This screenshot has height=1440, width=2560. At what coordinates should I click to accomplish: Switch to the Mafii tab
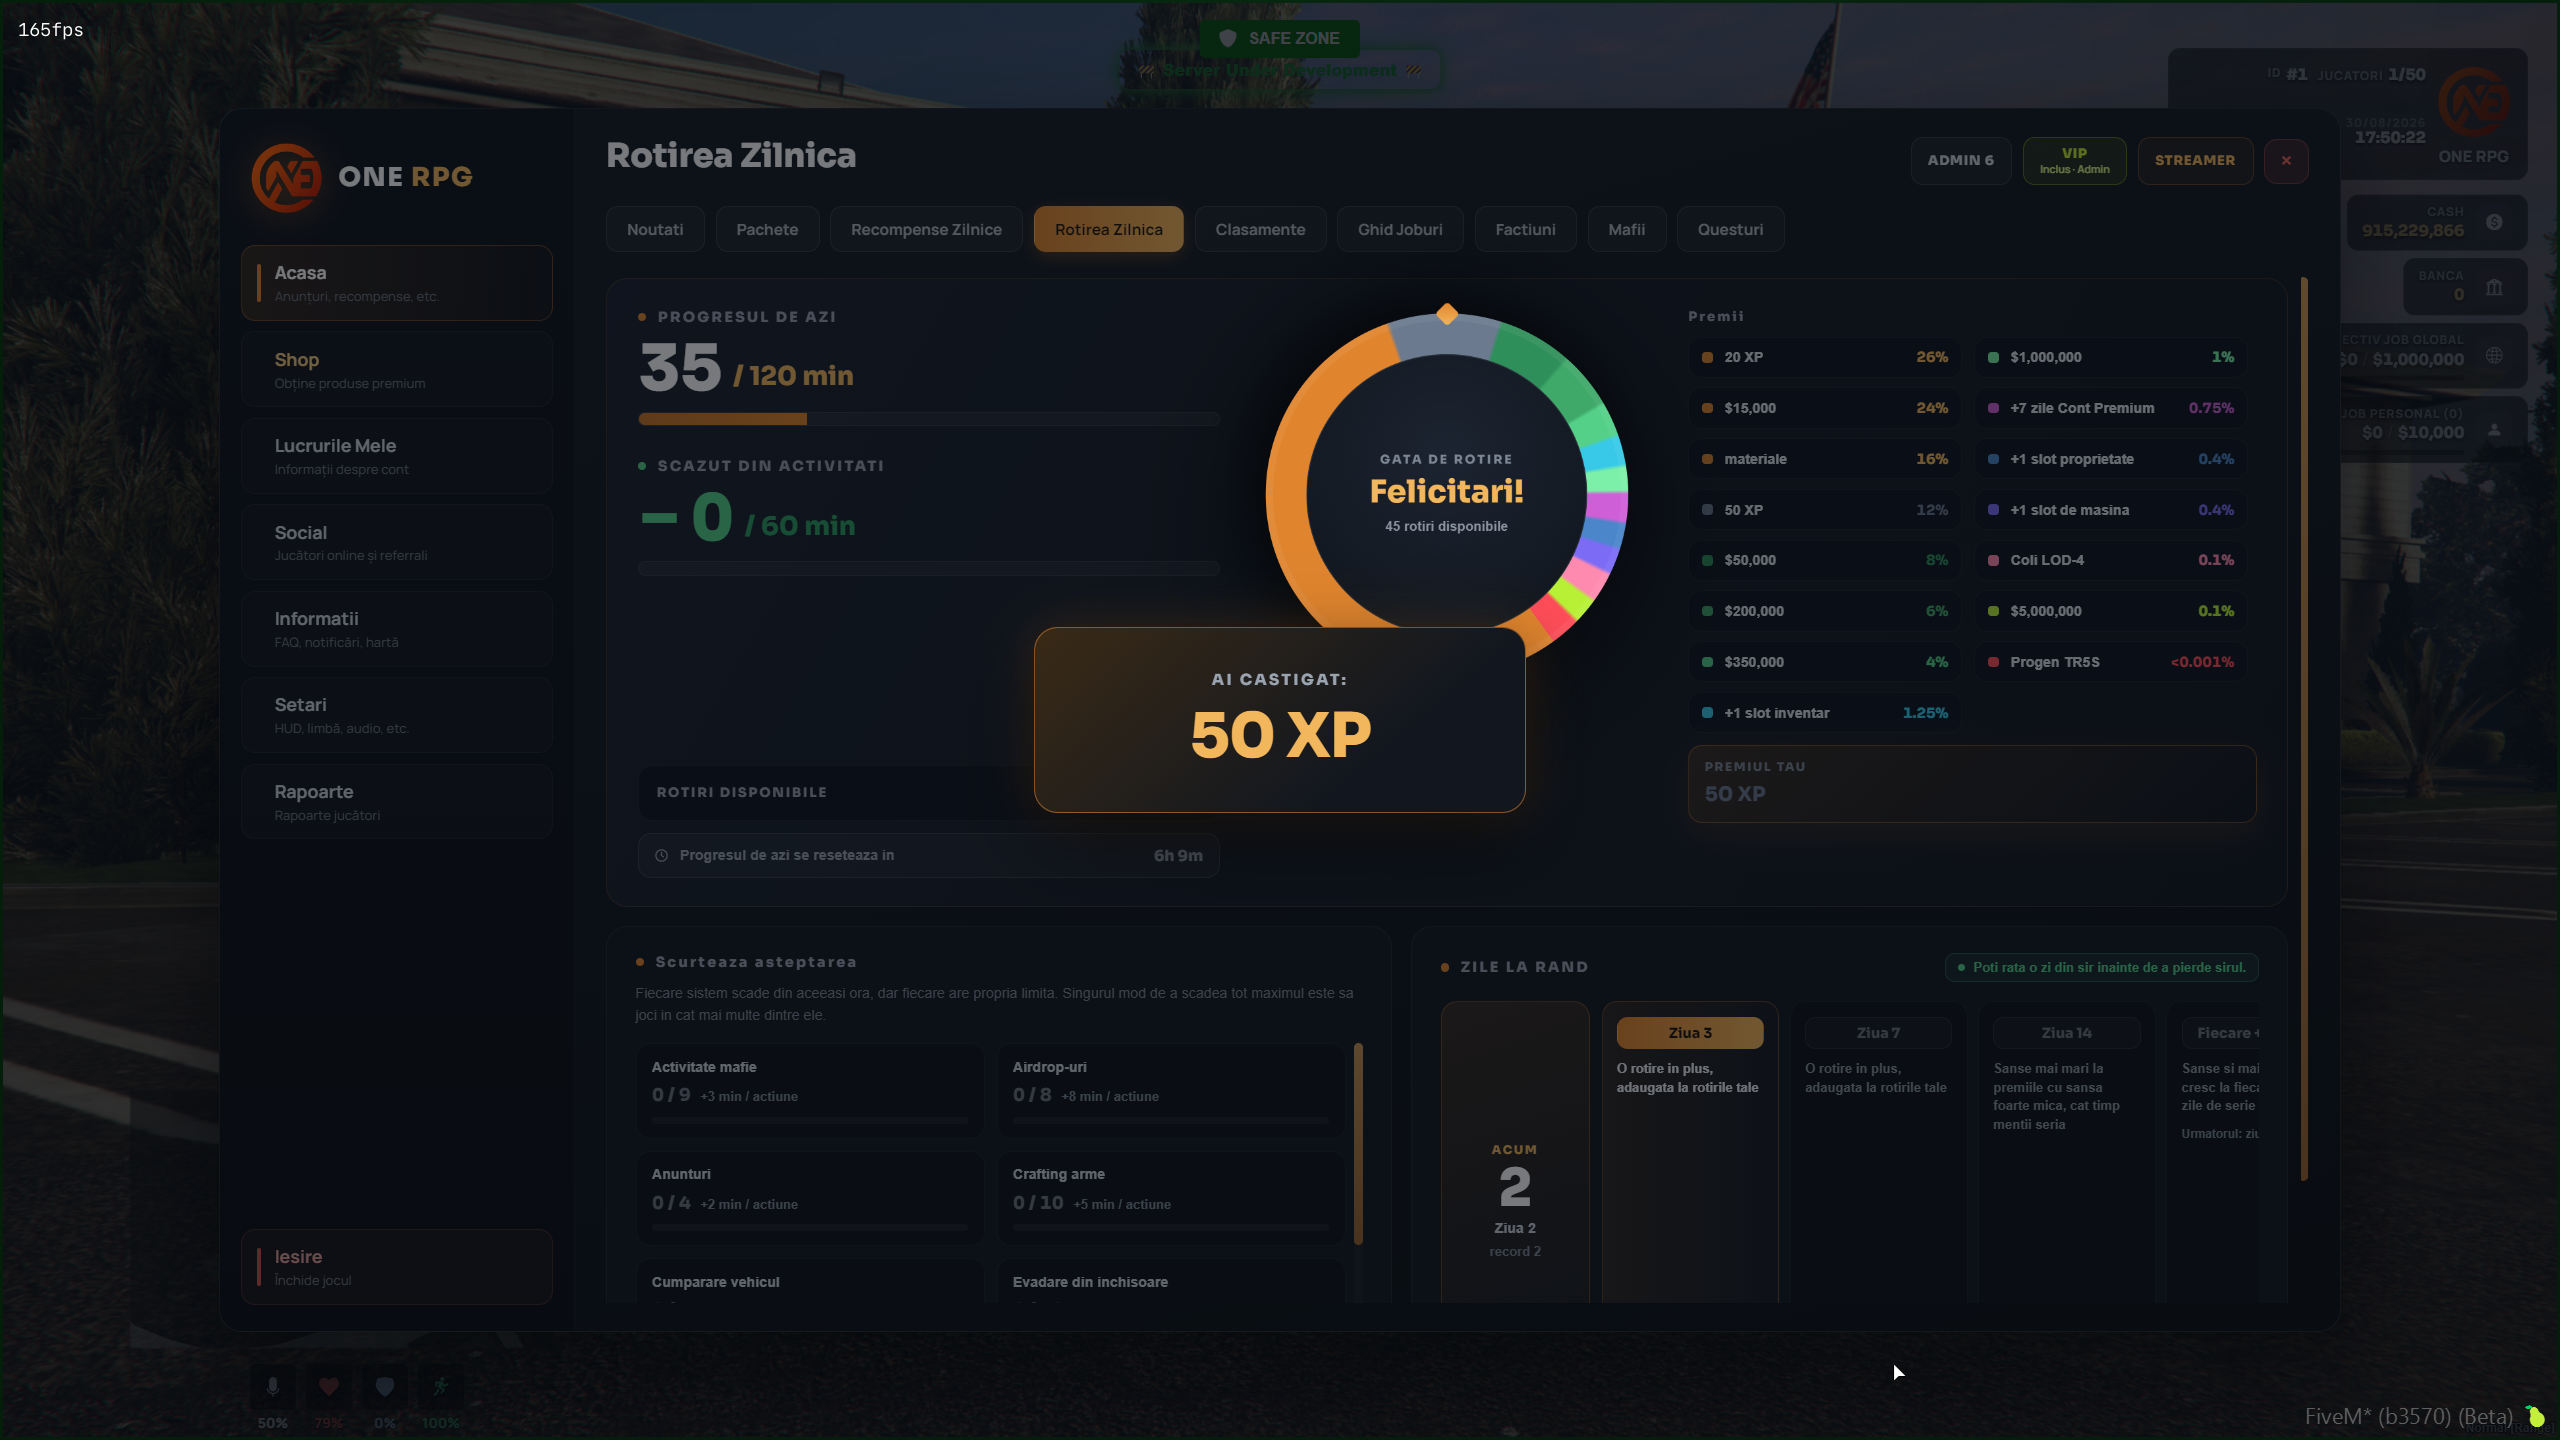point(1627,229)
